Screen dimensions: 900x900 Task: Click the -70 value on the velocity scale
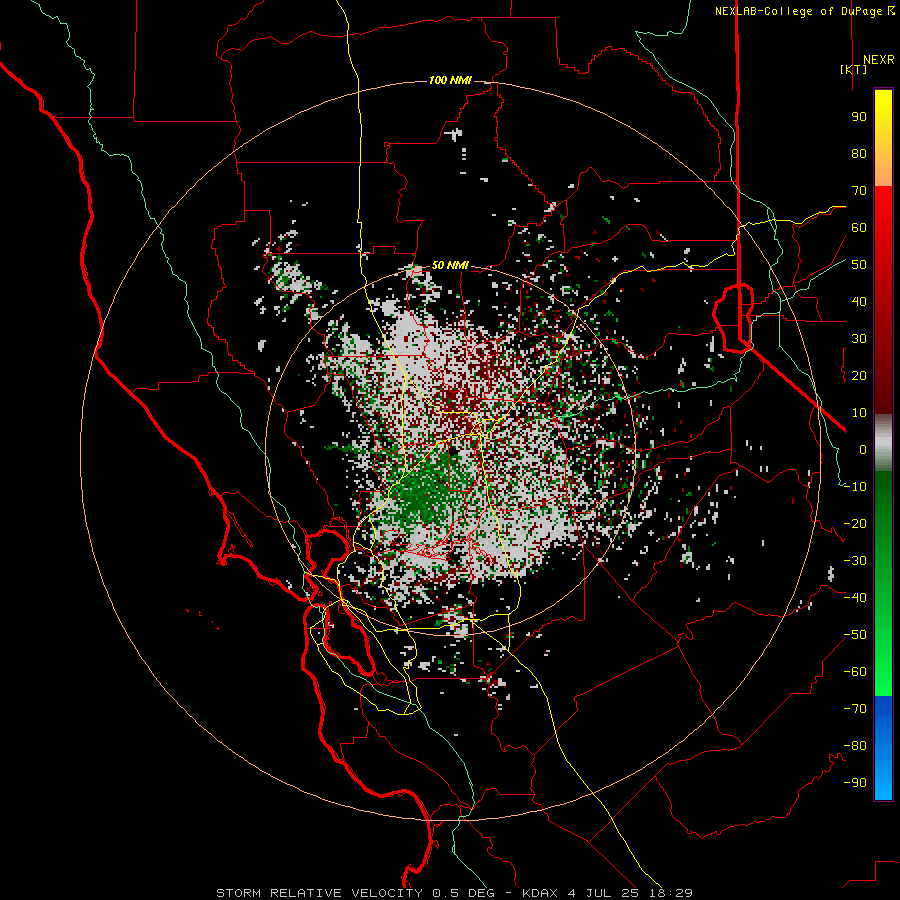[x=855, y=709]
